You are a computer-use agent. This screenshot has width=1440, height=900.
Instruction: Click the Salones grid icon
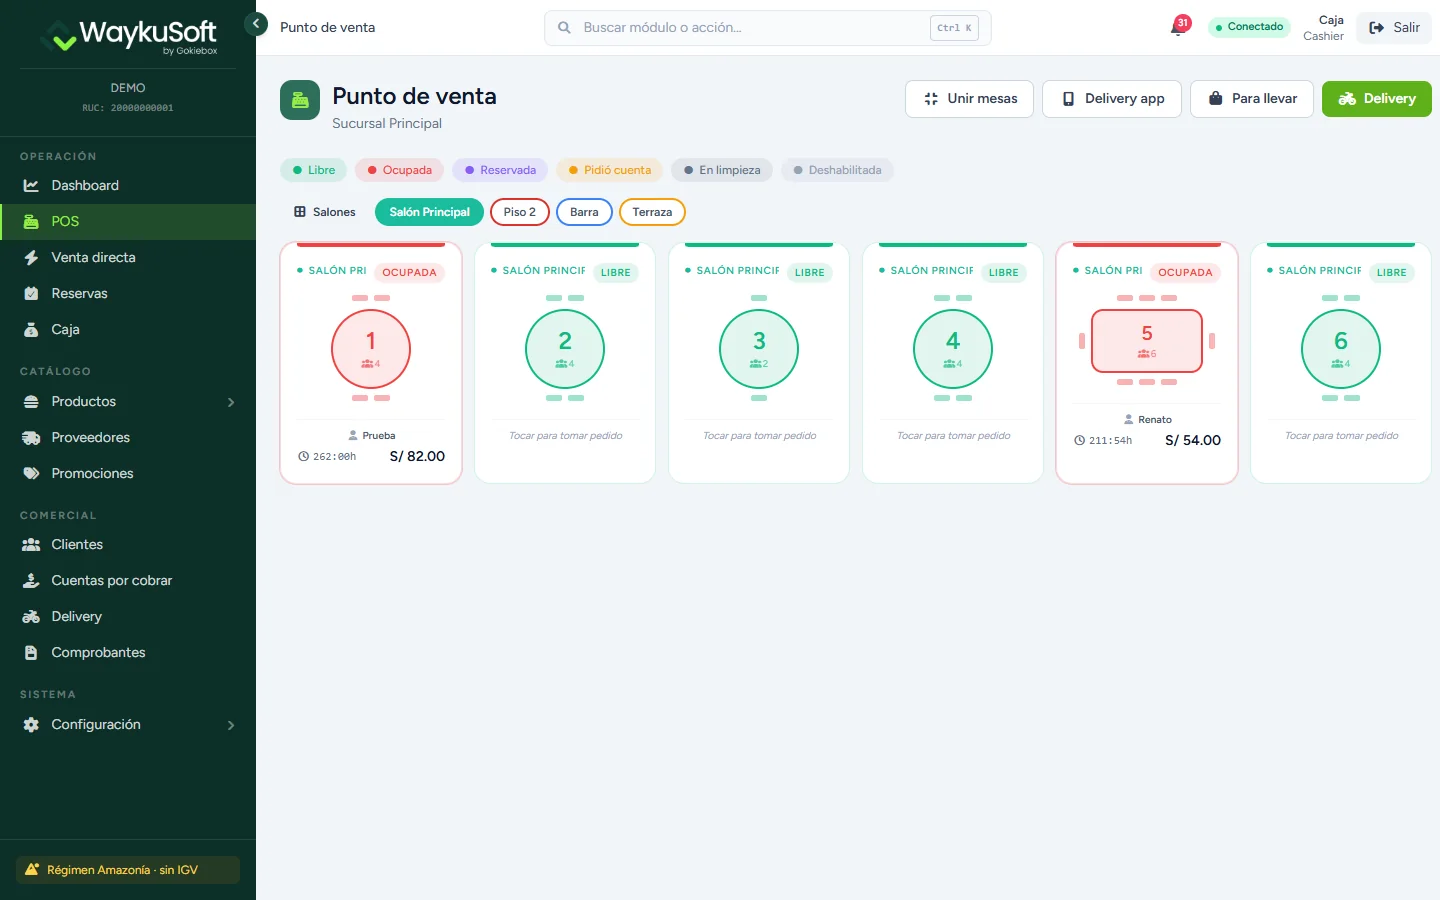[300, 212]
